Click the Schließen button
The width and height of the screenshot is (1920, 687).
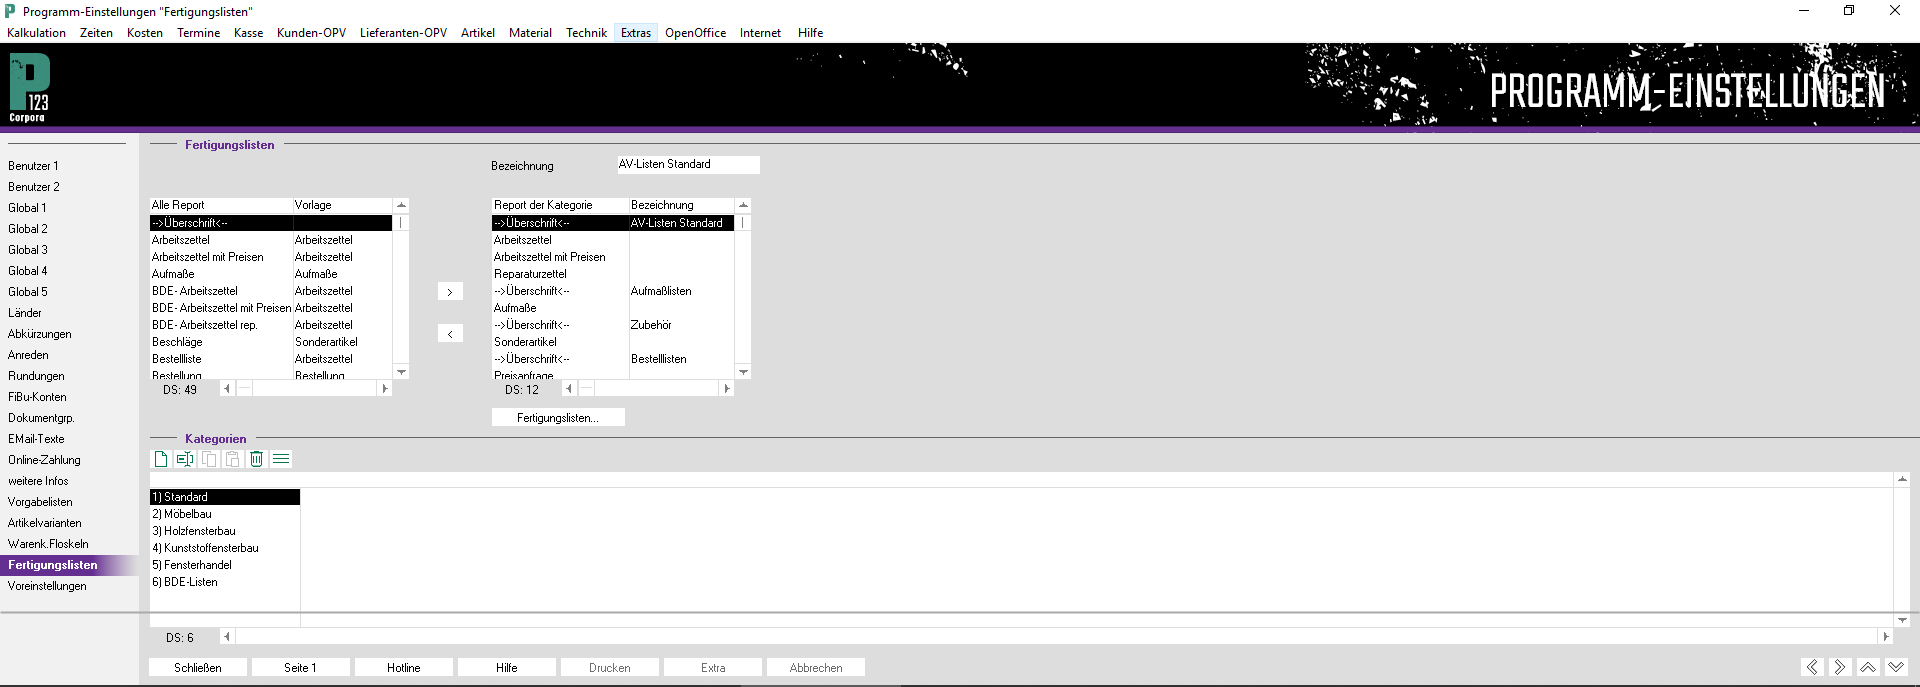click(x=198, y=667)
